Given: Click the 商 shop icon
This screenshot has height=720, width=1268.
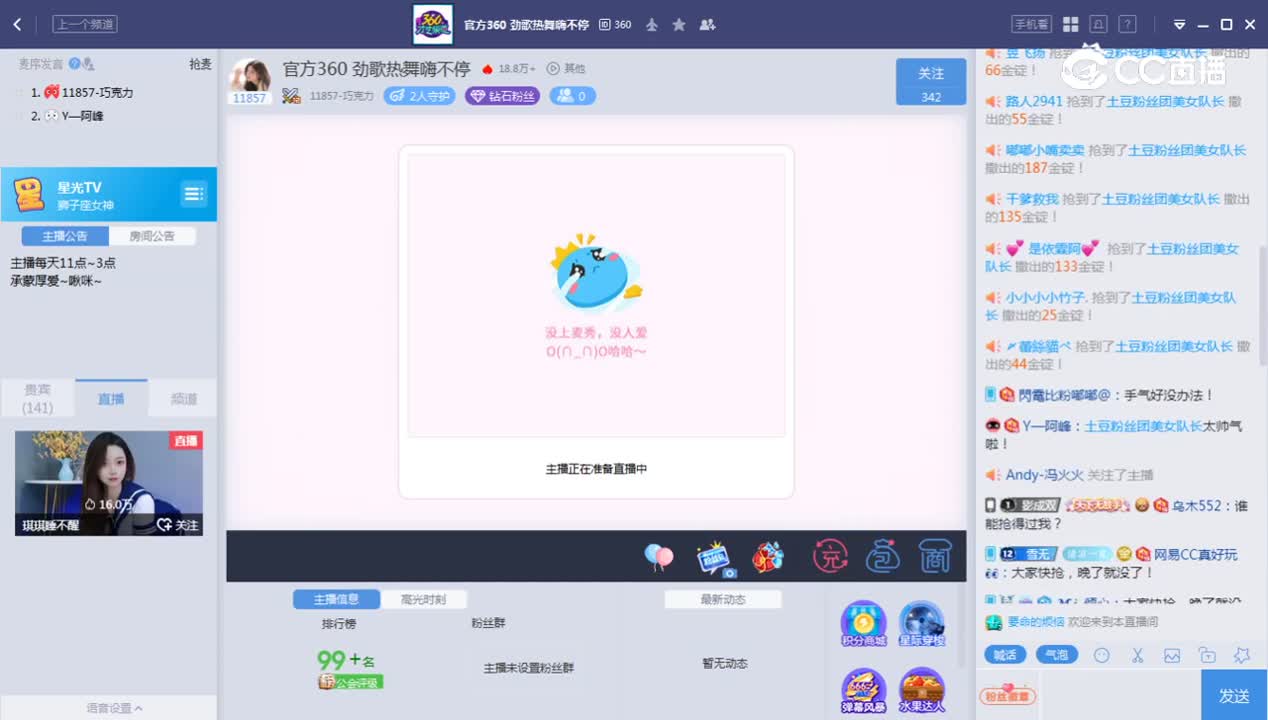Looking at the screenshot, I should (x=934, y=556).
